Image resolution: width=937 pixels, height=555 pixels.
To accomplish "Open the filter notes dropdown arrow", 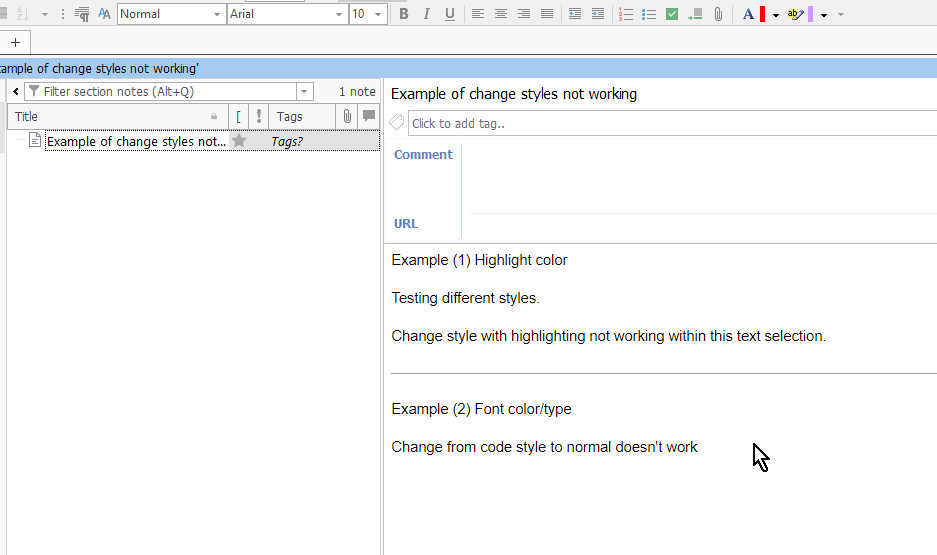I will pos(304,91).
